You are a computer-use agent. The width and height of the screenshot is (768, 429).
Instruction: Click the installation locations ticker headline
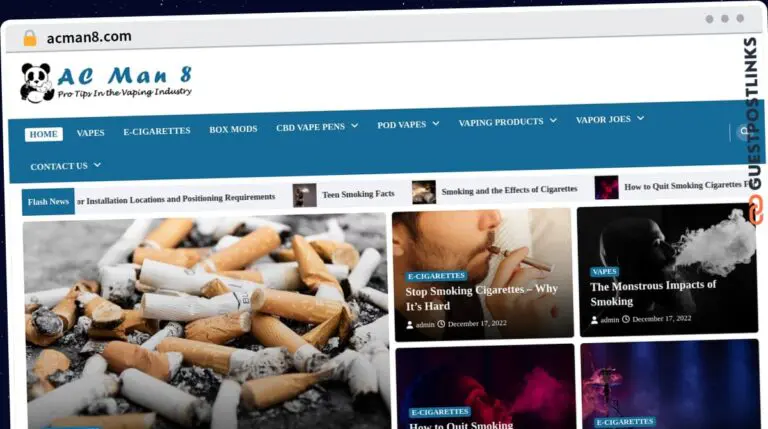175,199
